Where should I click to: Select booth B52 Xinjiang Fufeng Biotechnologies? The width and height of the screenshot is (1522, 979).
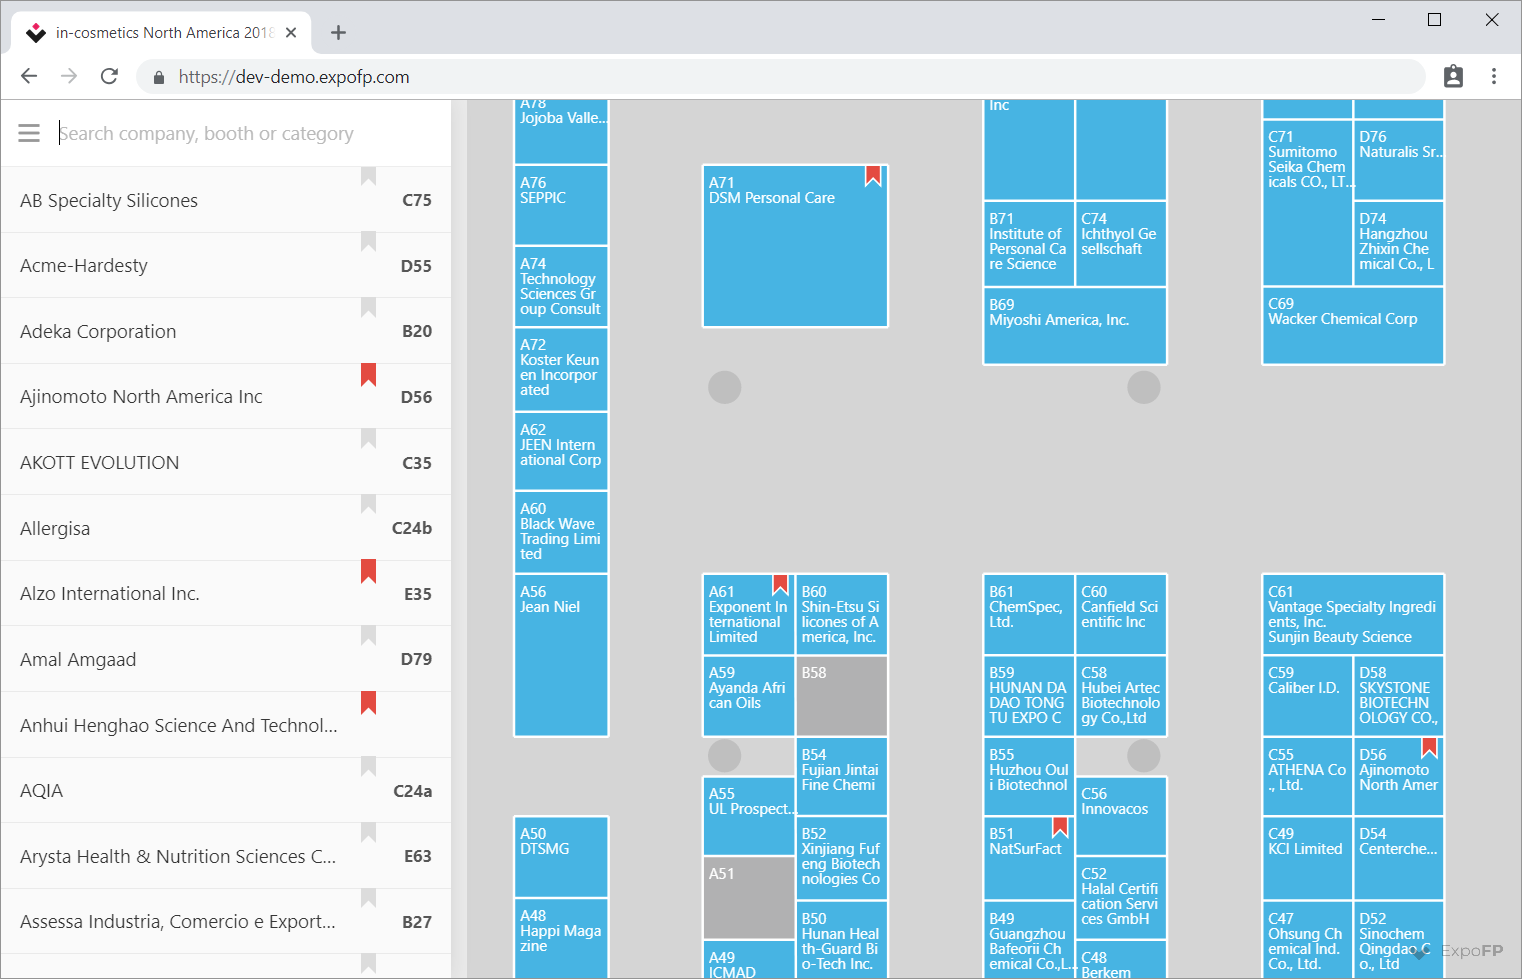[x=842, y=857]
